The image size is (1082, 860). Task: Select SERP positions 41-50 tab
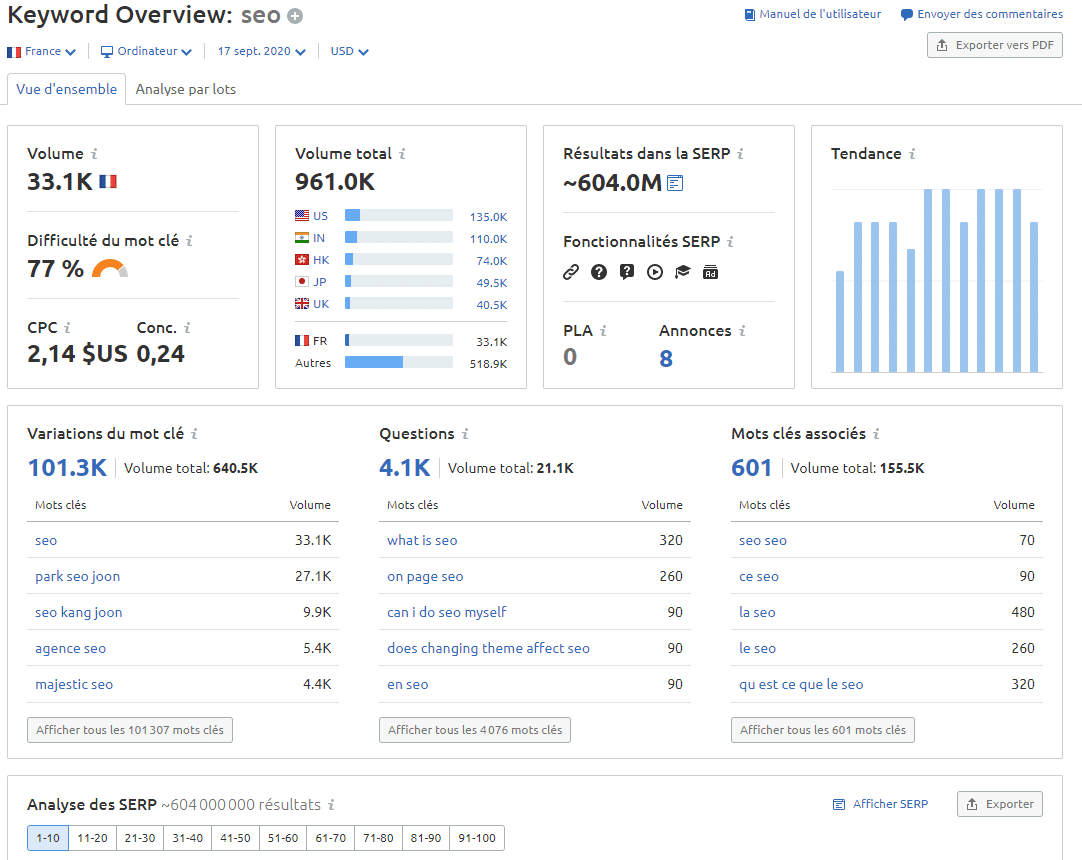click(x=235, y=838)
